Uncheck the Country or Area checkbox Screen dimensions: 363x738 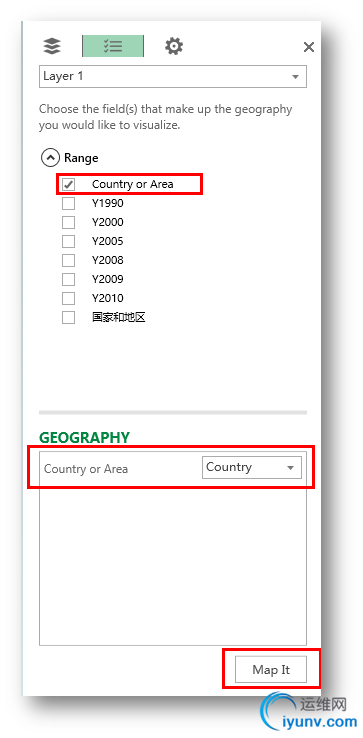coord(69,184)
